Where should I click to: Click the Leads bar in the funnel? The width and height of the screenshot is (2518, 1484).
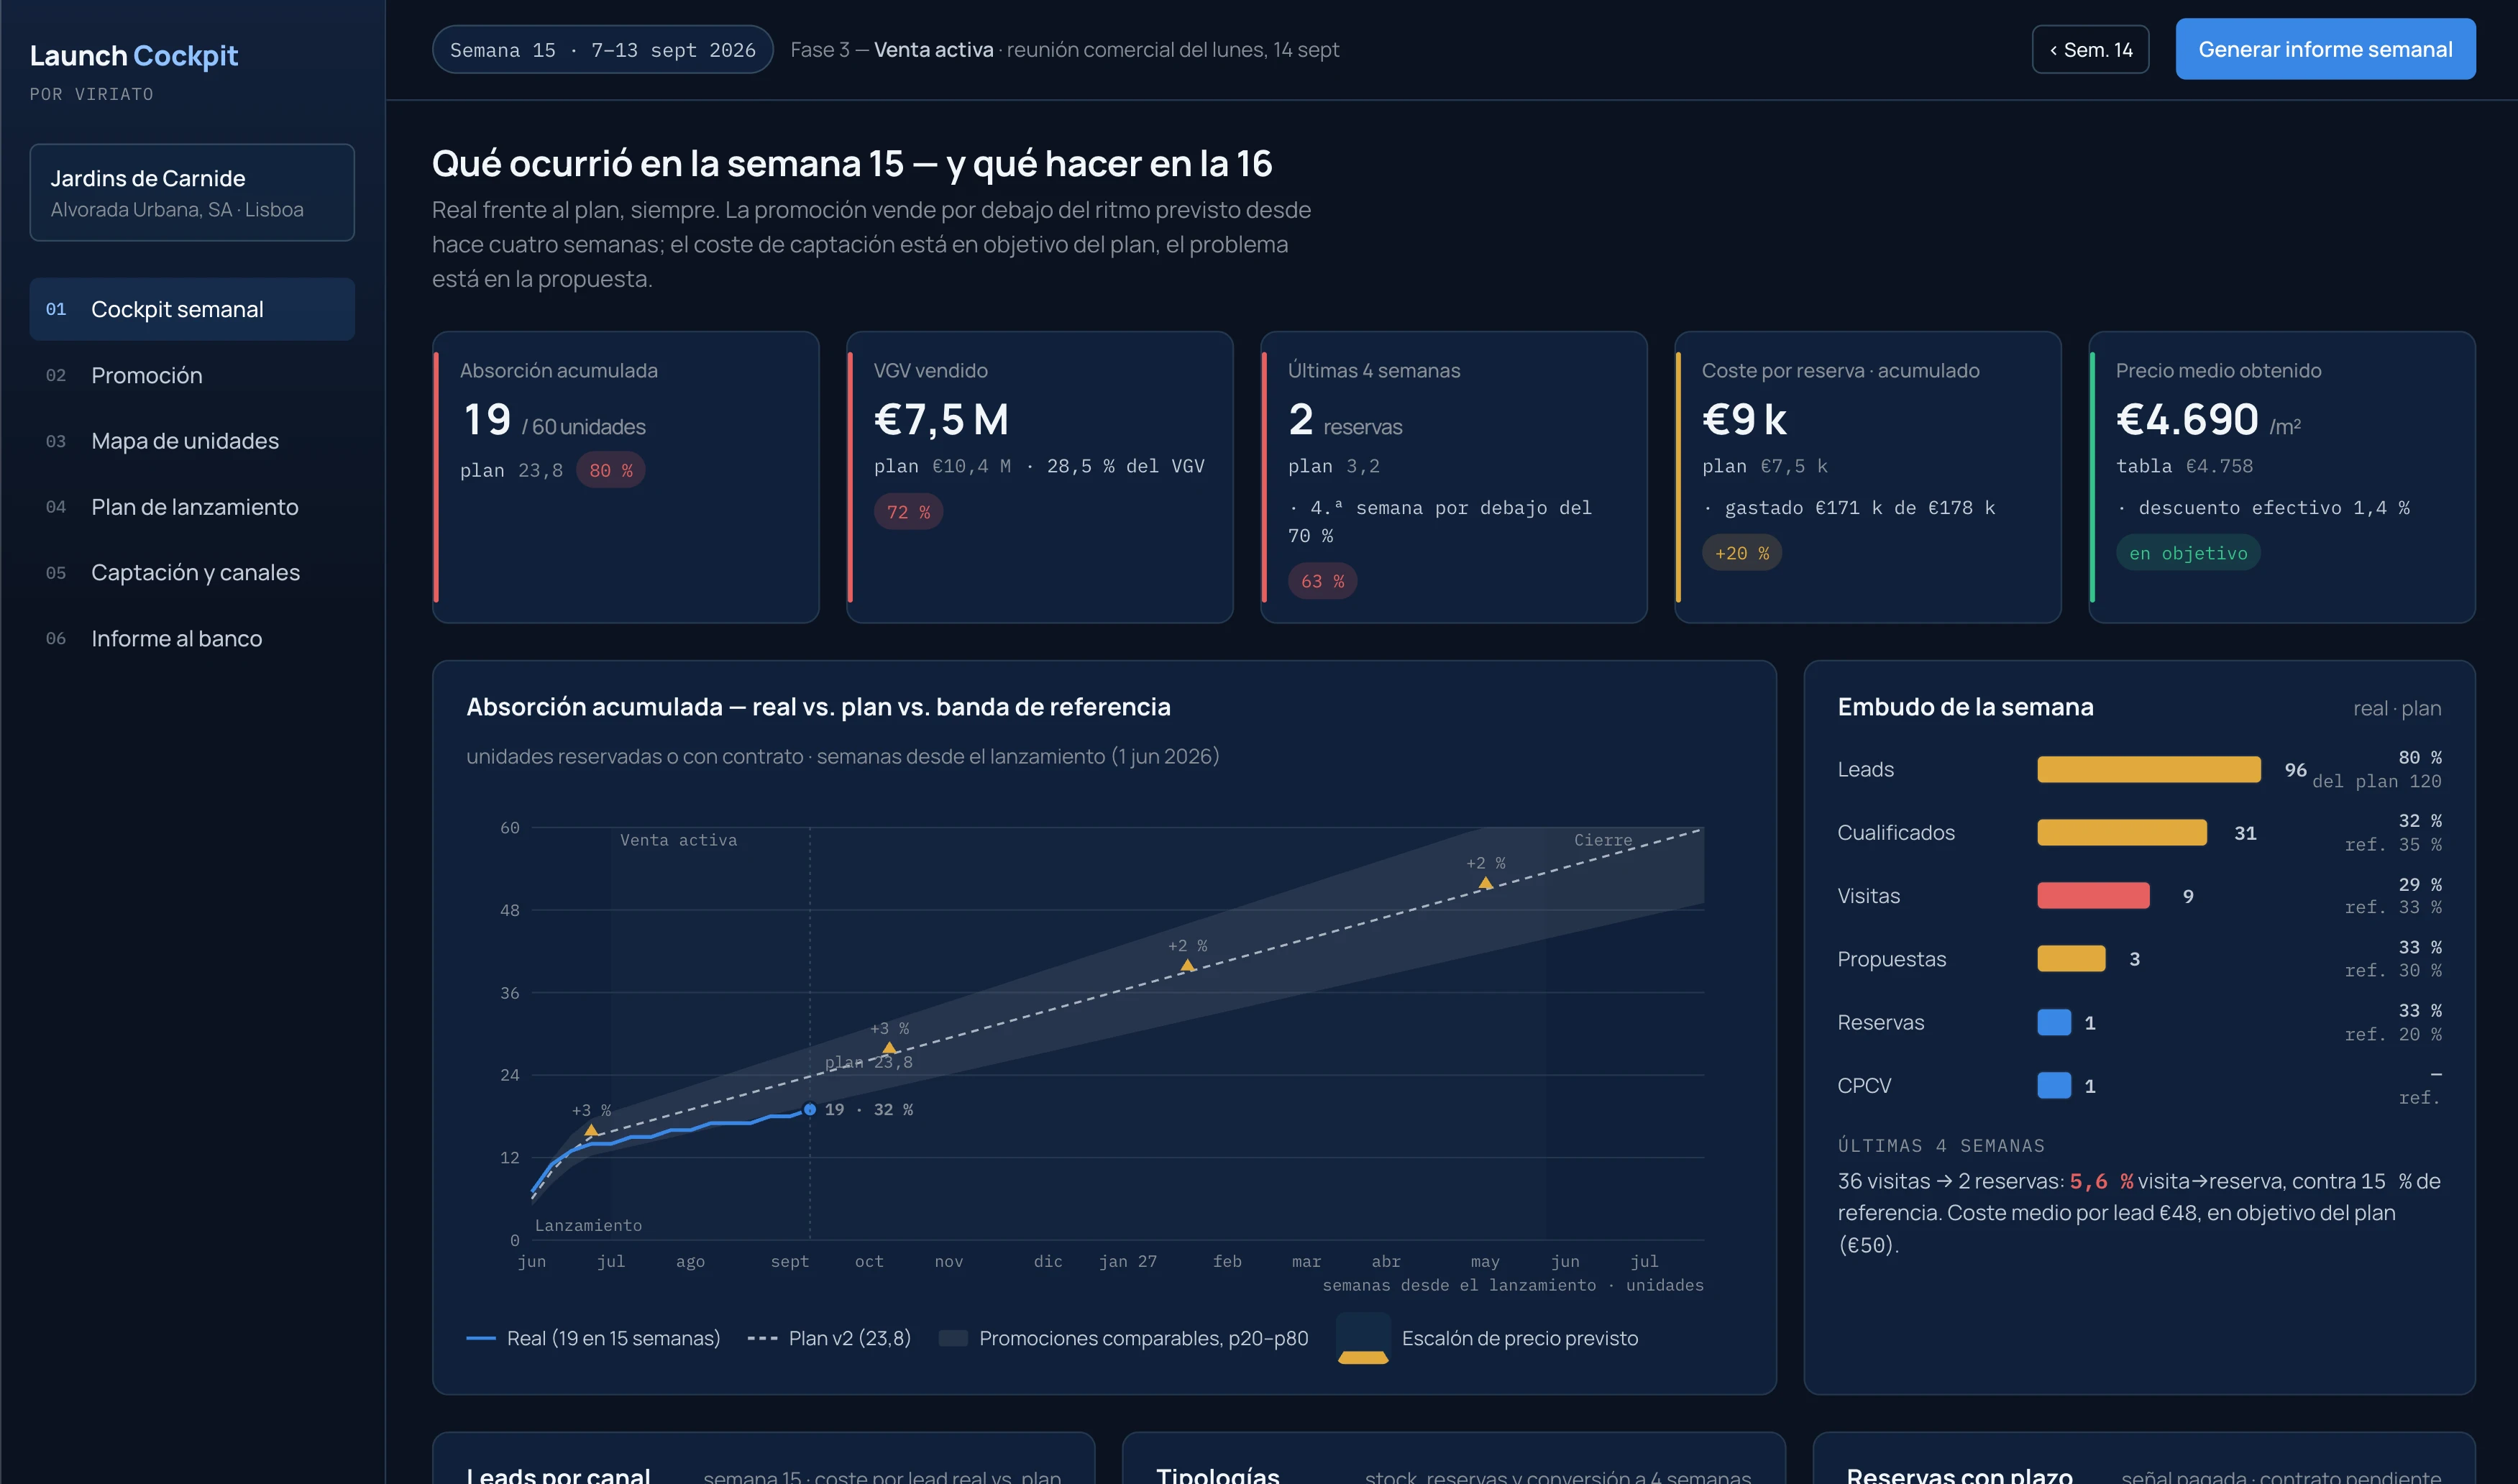click(2149, 769)
